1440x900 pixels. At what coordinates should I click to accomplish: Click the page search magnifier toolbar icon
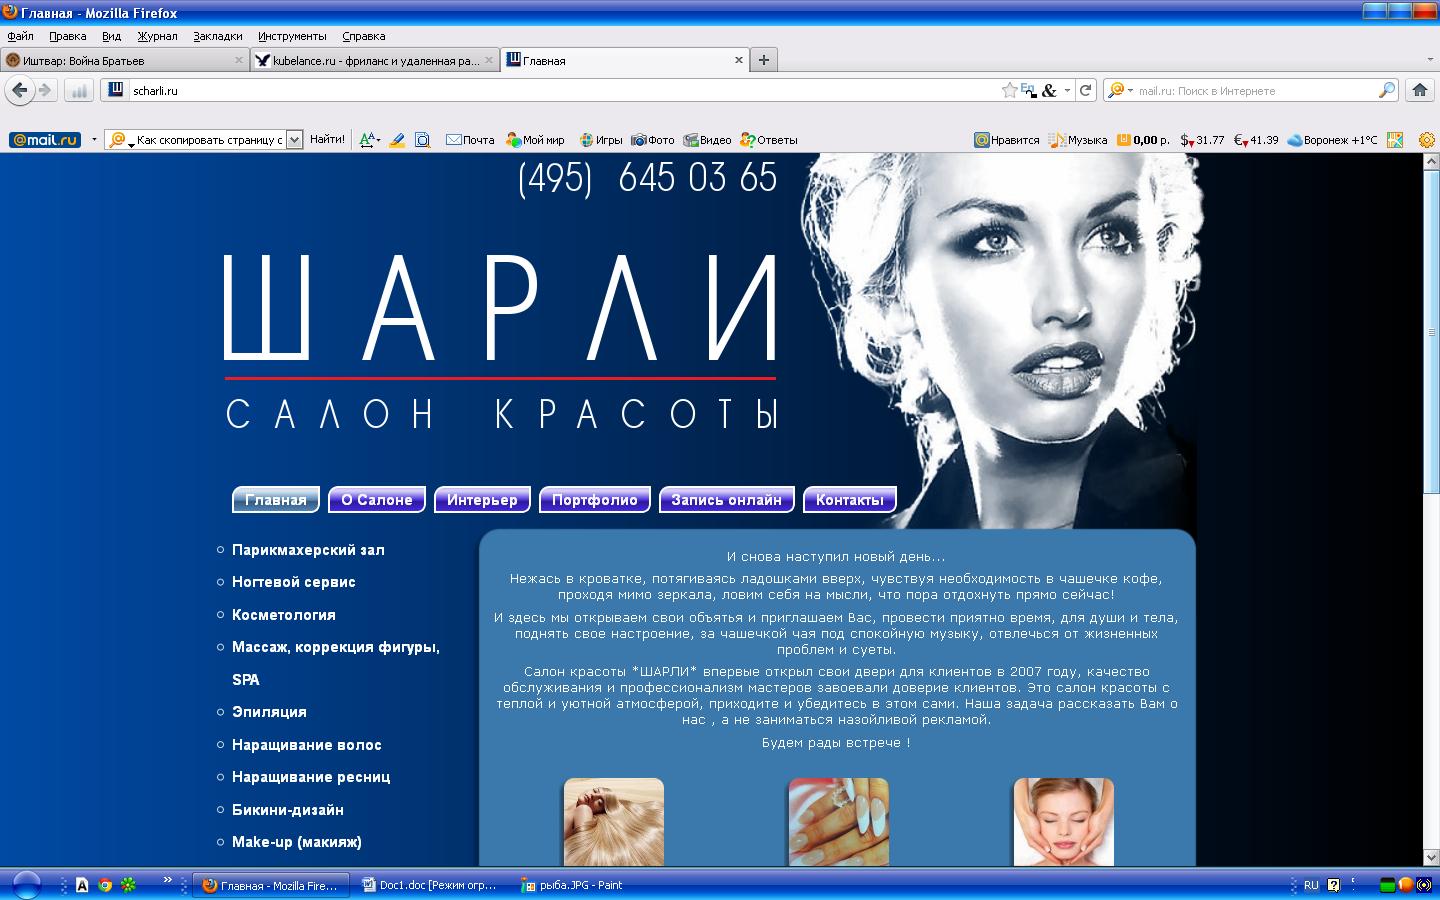point(423,140)
